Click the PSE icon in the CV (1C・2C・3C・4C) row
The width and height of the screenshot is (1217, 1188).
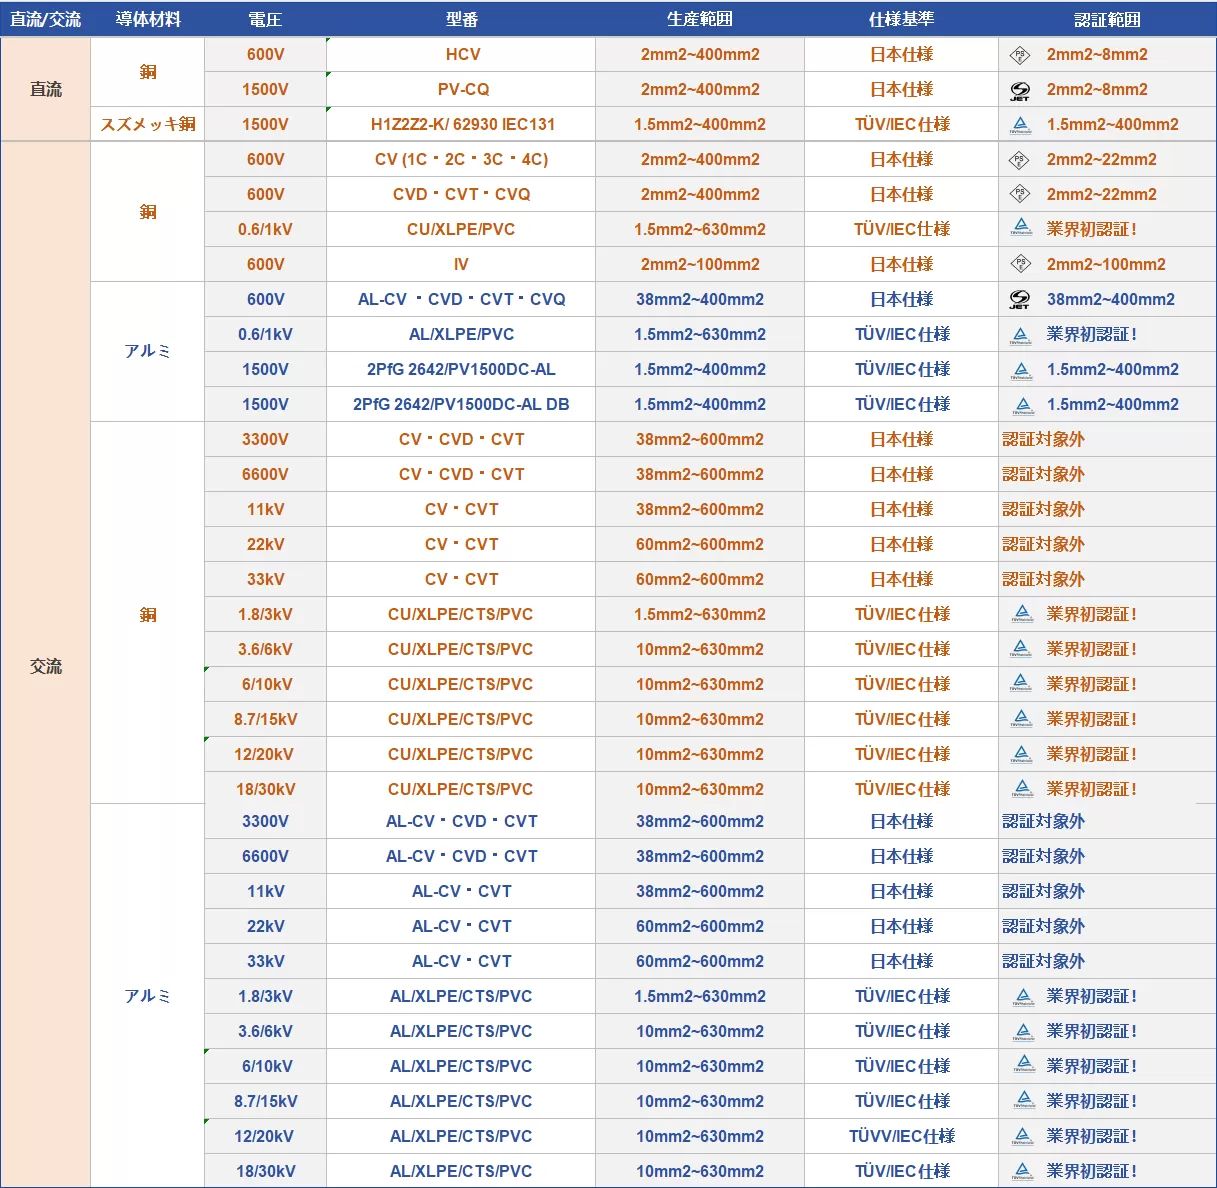1019,160
